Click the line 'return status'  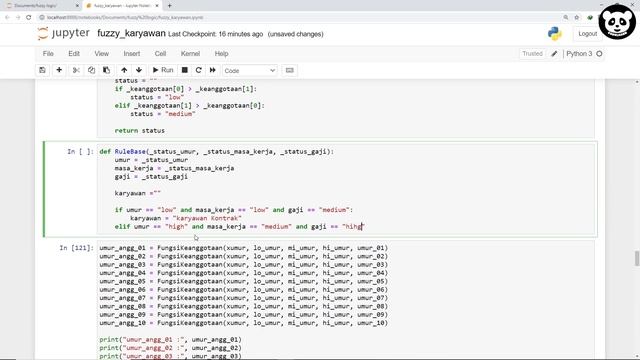point(140,131)
